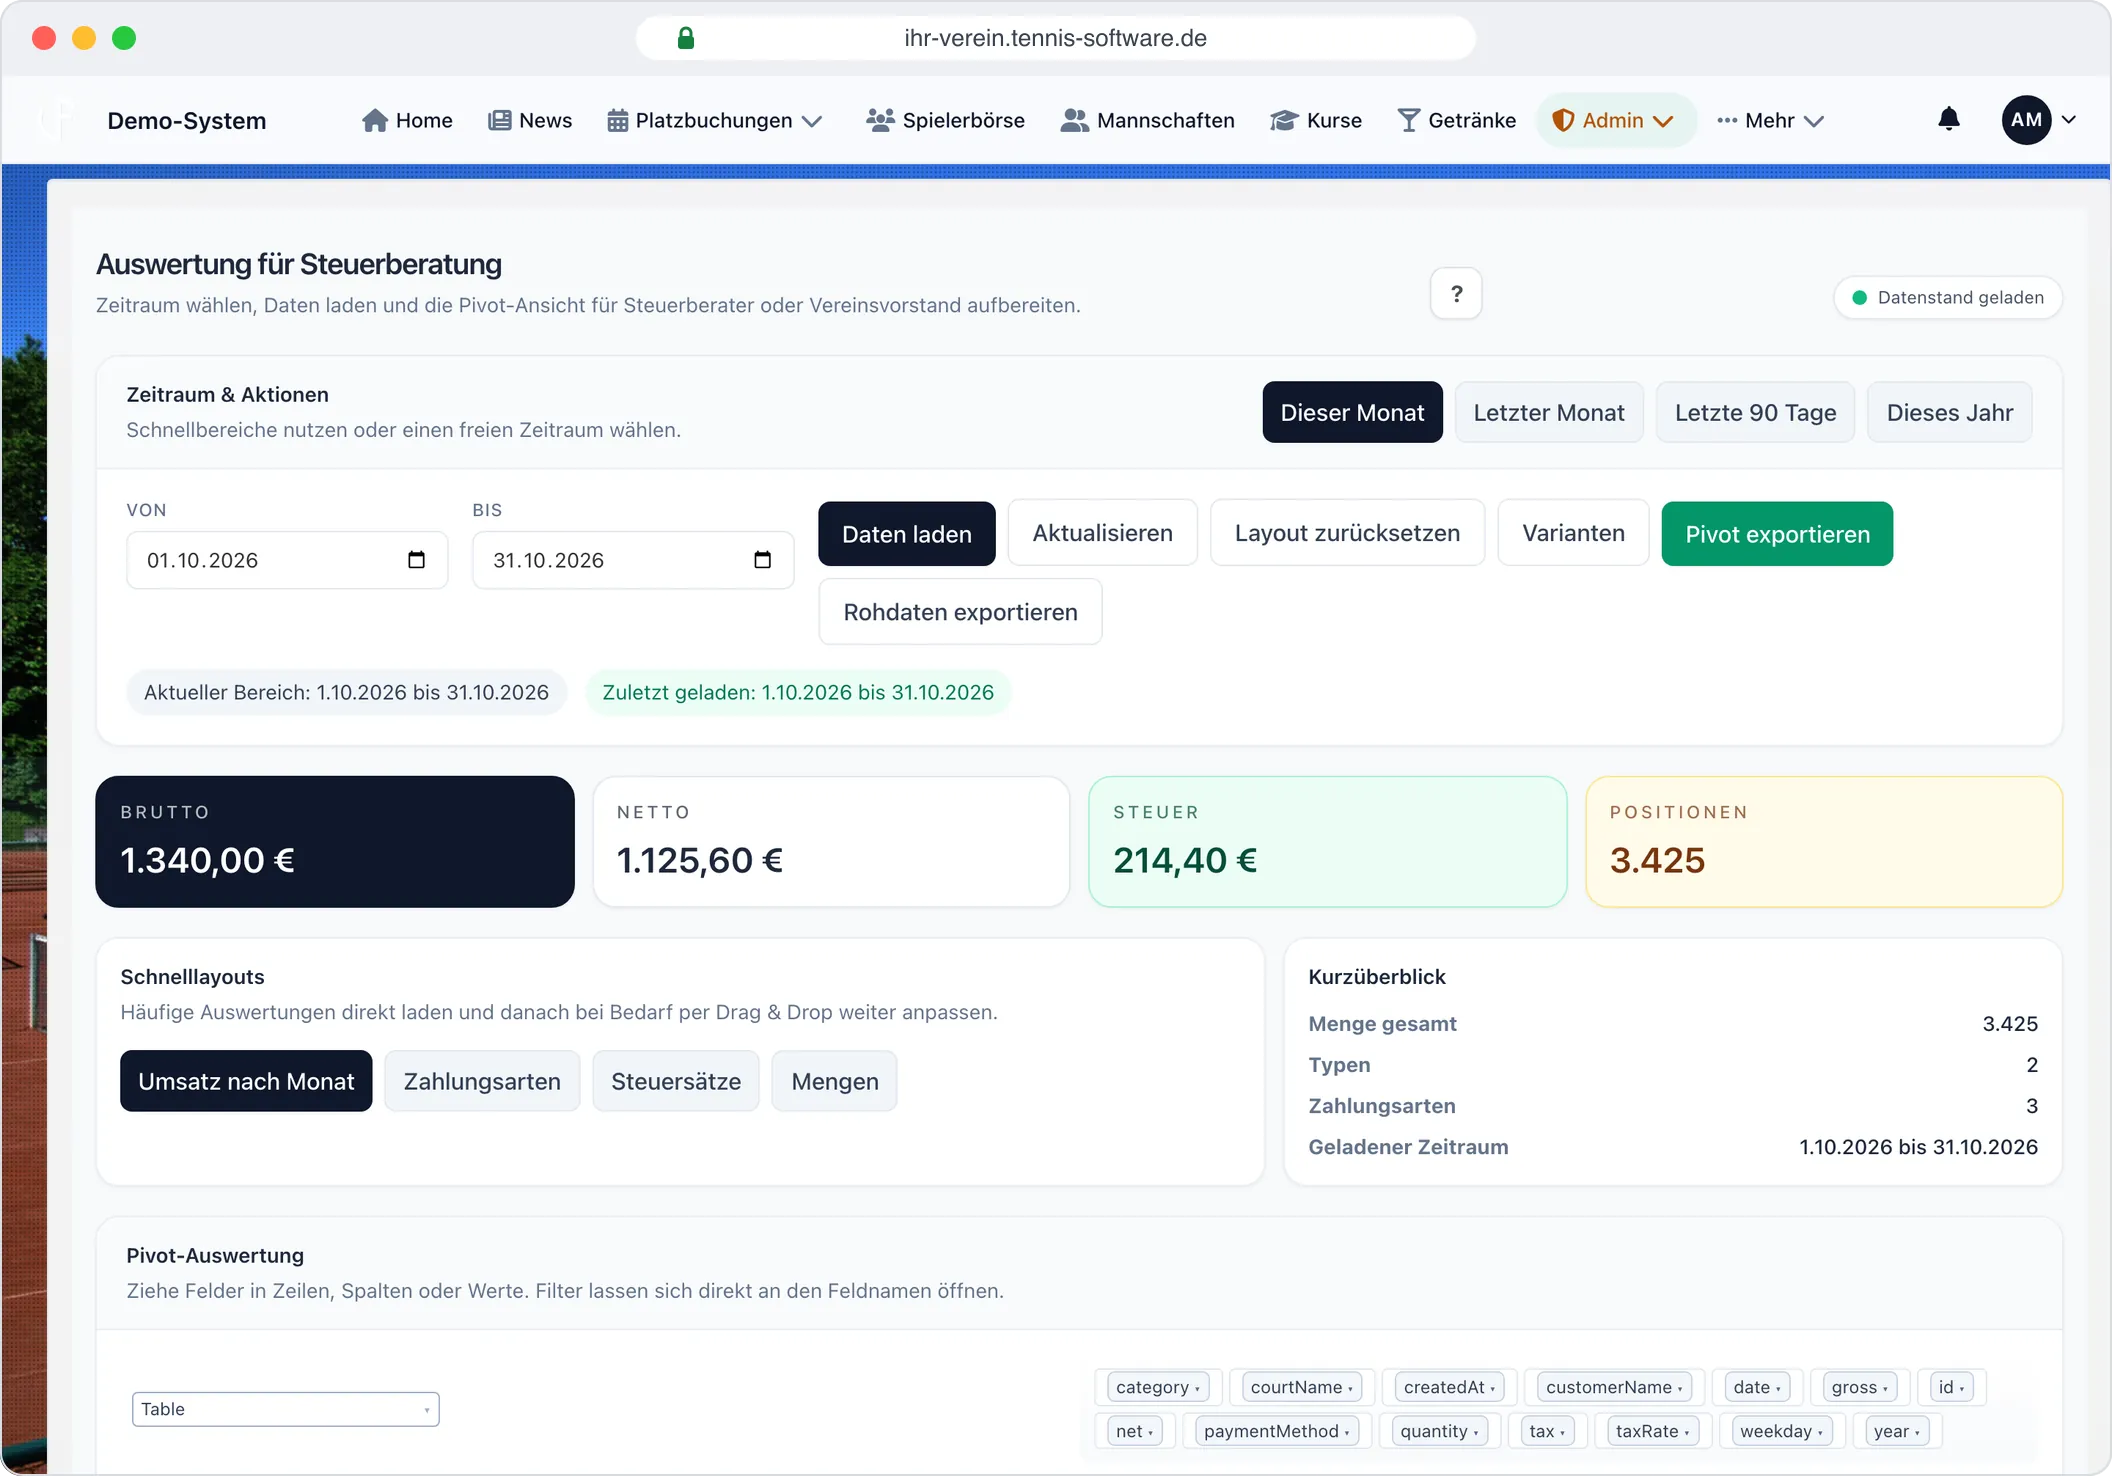Click the Mannschaften people icon
Image resolution: width=2112 pixels, height=1476 pixels.
tap(1074, 121)
